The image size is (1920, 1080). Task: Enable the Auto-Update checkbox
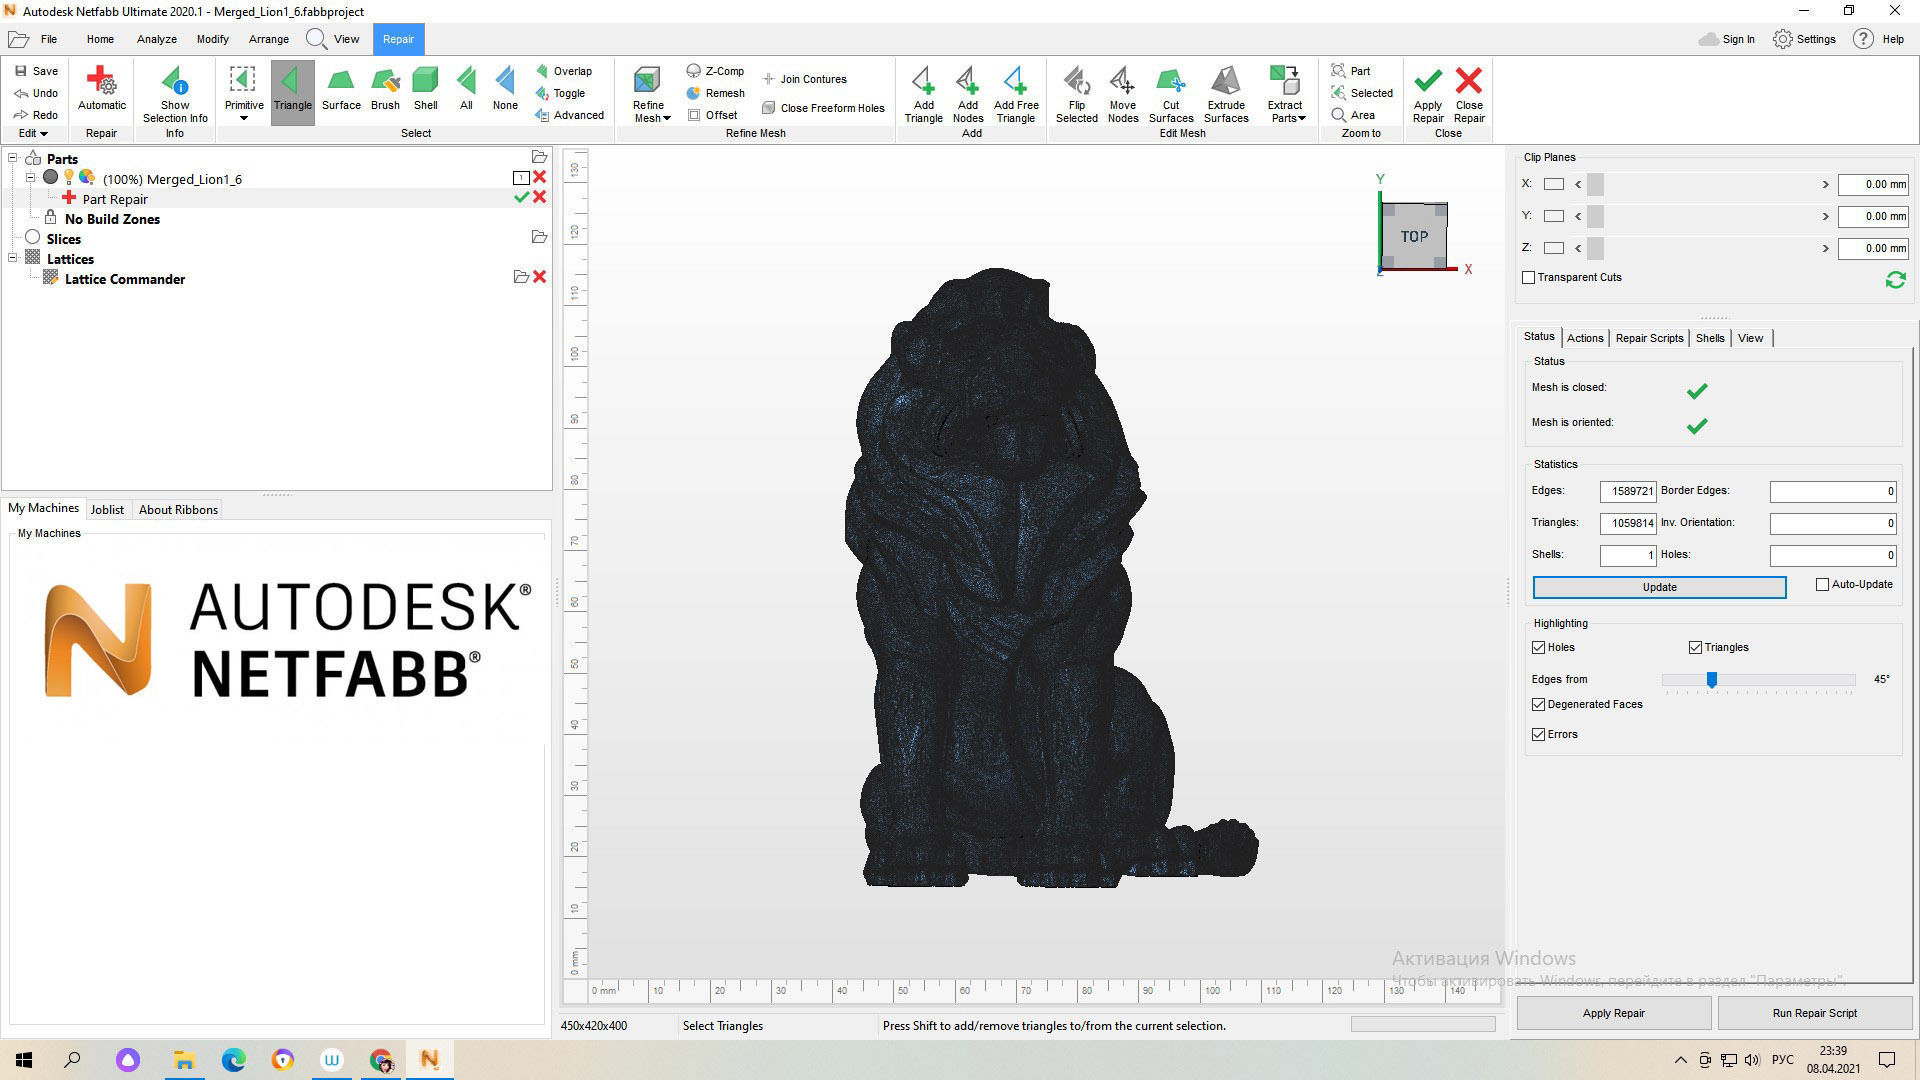pos(1822,584)
